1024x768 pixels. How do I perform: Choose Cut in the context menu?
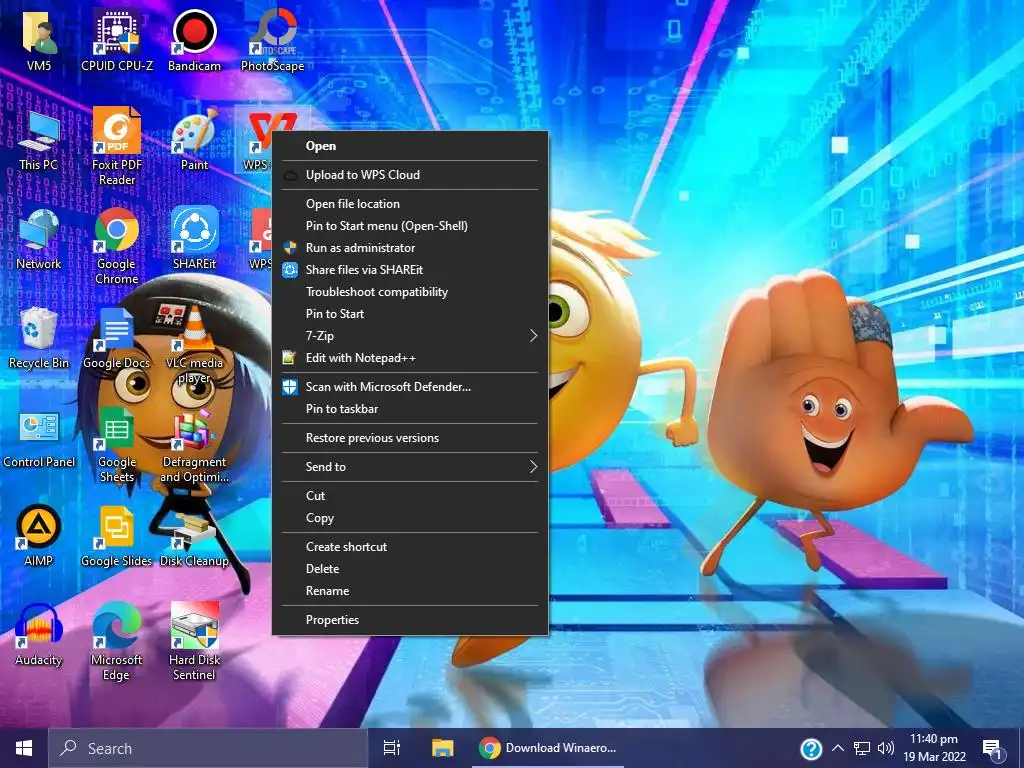click(x=409, y=496)
